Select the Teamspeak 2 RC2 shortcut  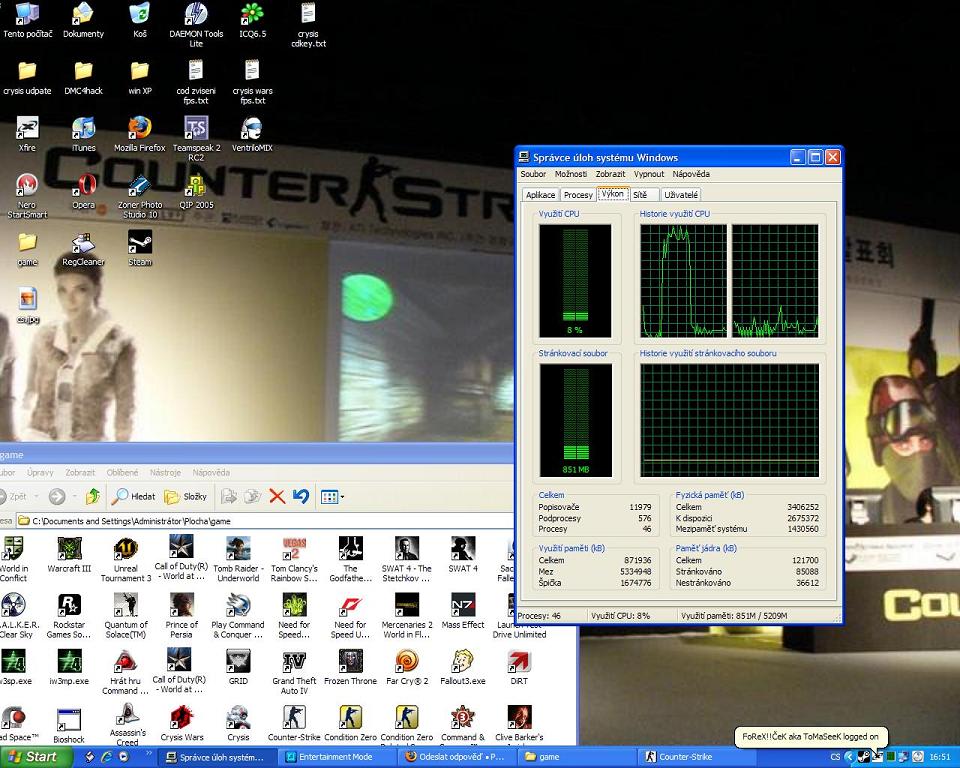(x=196, y=139)
